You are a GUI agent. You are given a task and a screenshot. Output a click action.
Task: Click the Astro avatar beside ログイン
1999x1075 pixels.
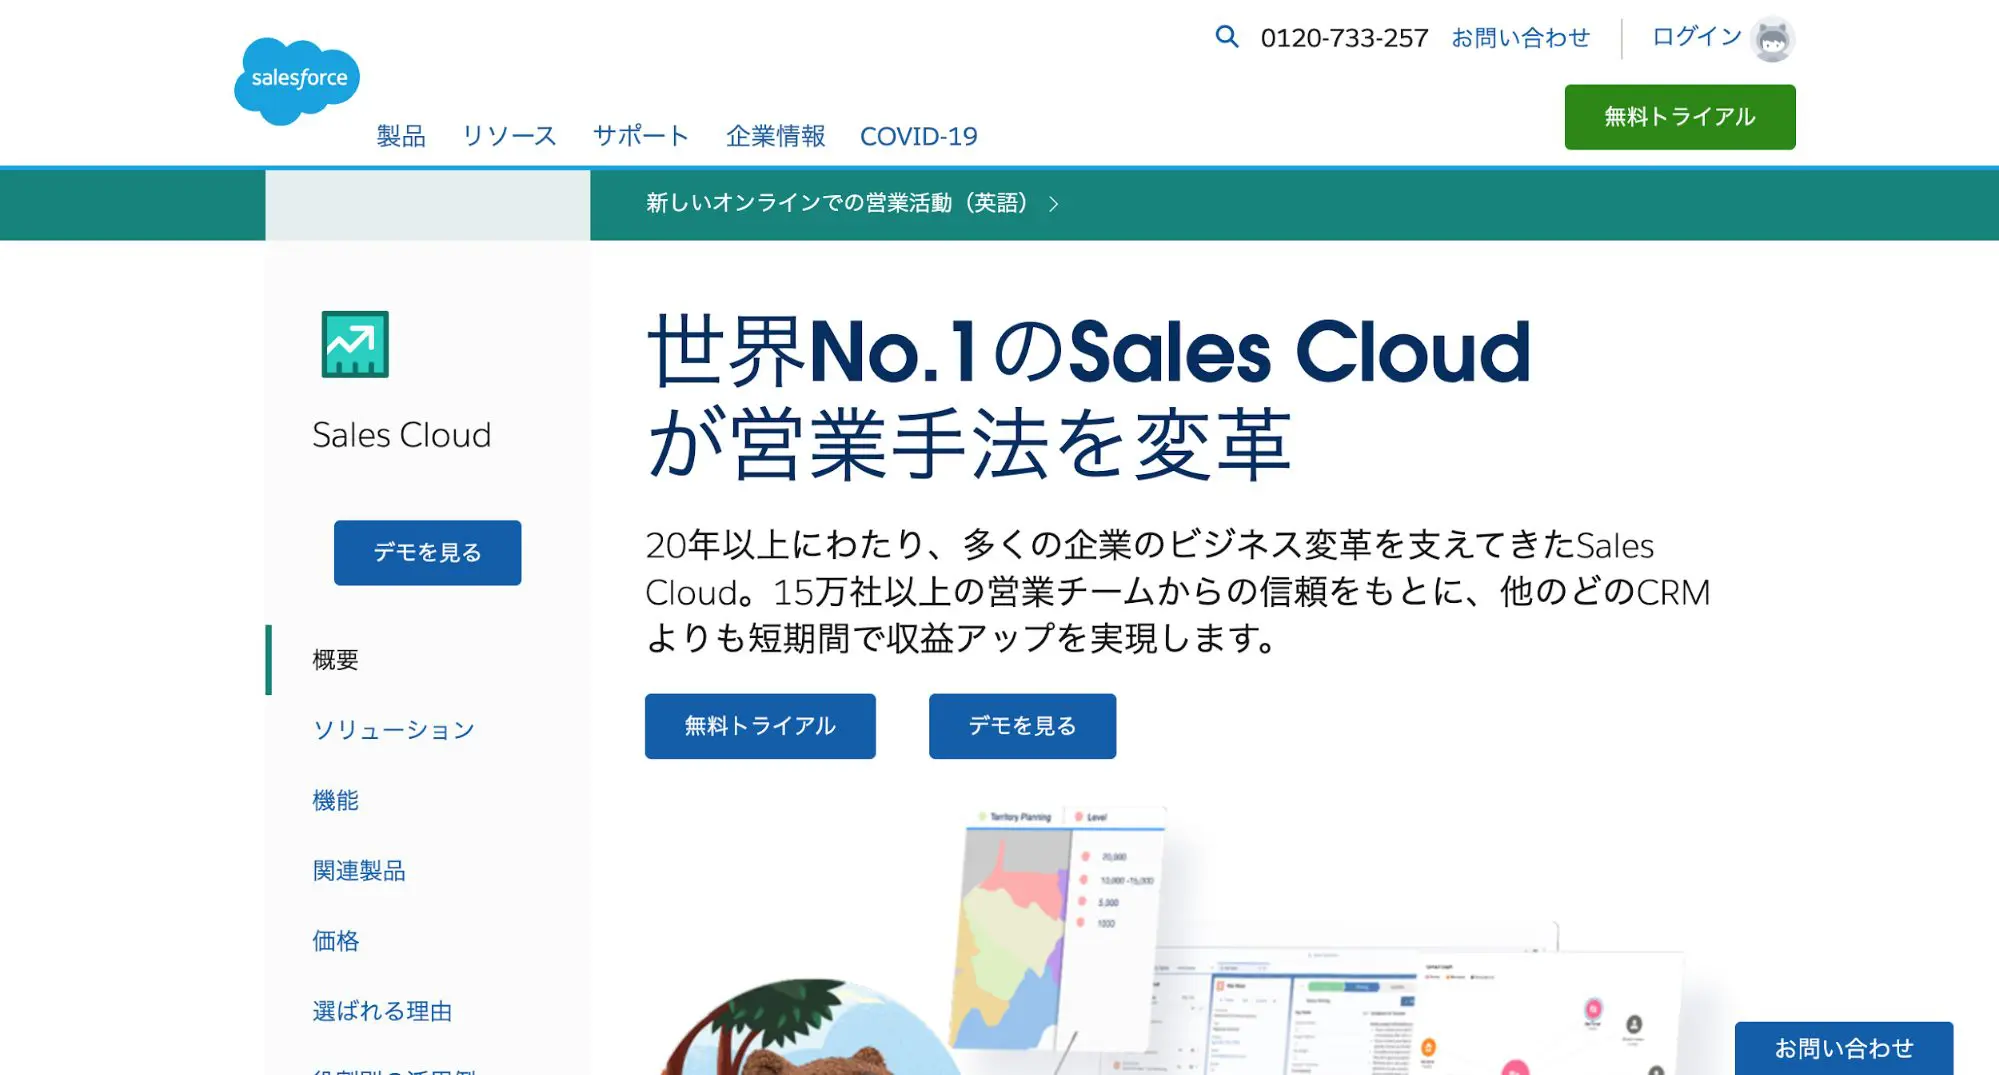tap(1773, 39)
